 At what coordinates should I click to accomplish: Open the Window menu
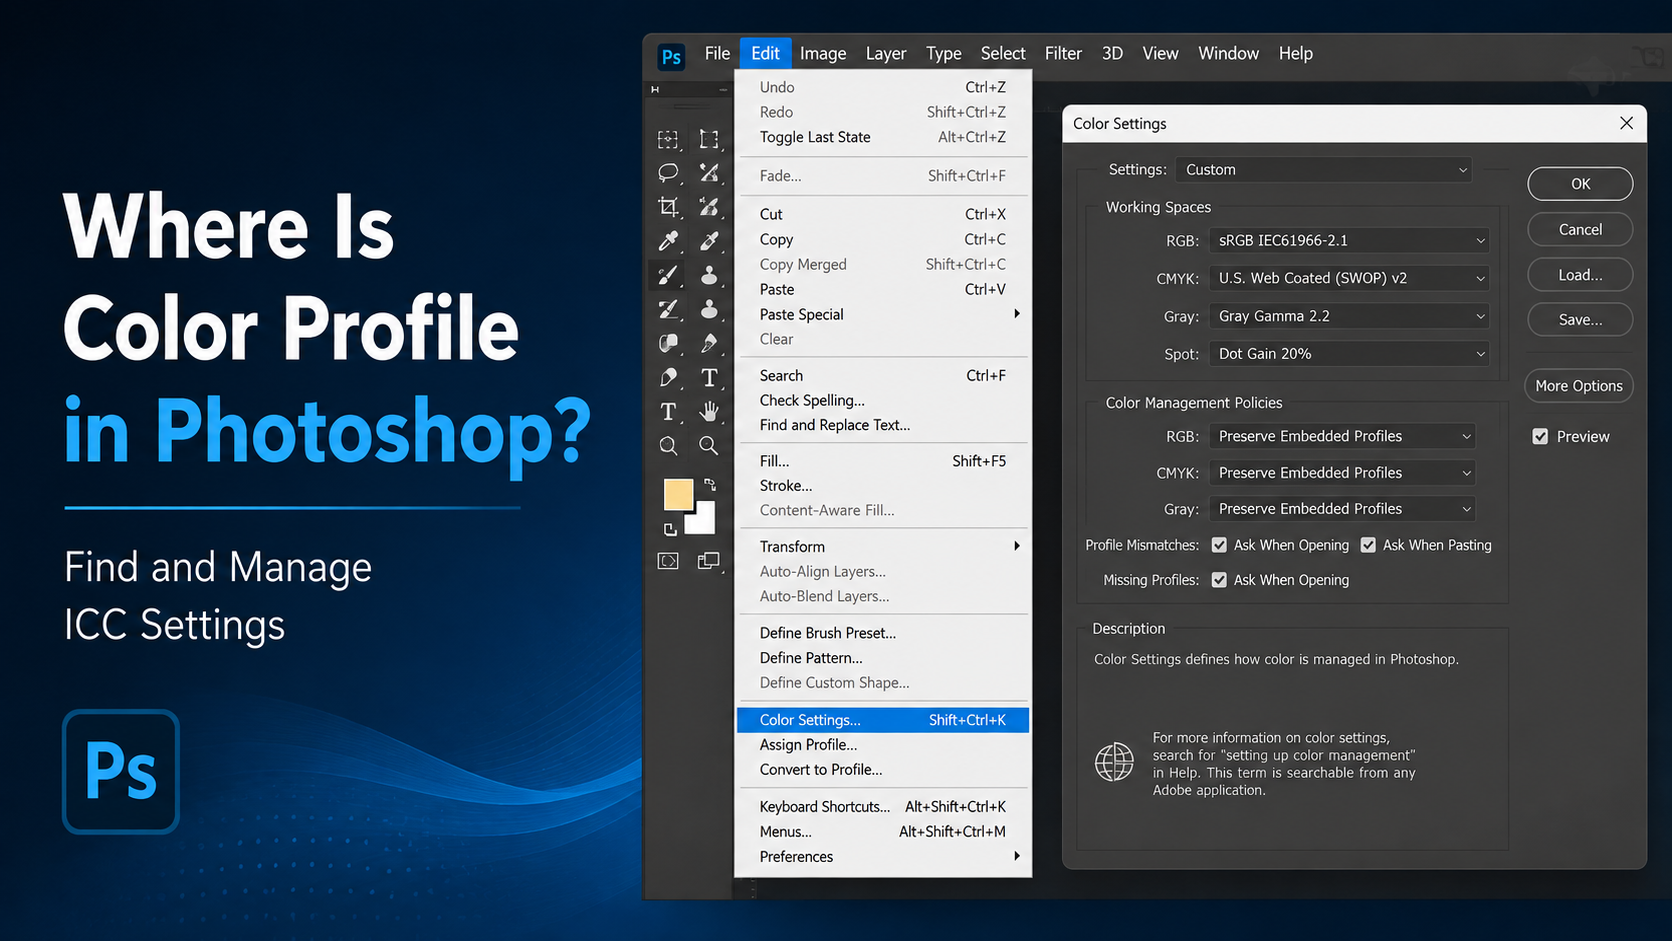click(1228, 53)
